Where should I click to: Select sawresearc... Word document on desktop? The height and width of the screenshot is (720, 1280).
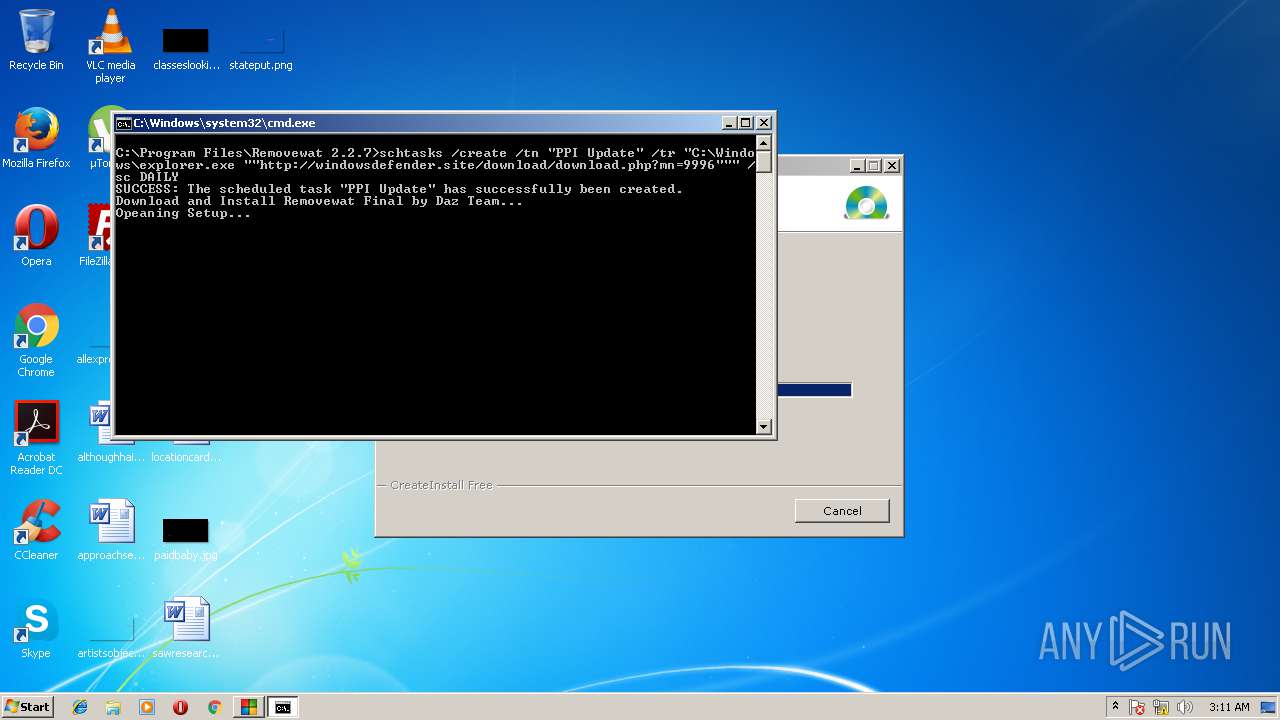point(185,628)
